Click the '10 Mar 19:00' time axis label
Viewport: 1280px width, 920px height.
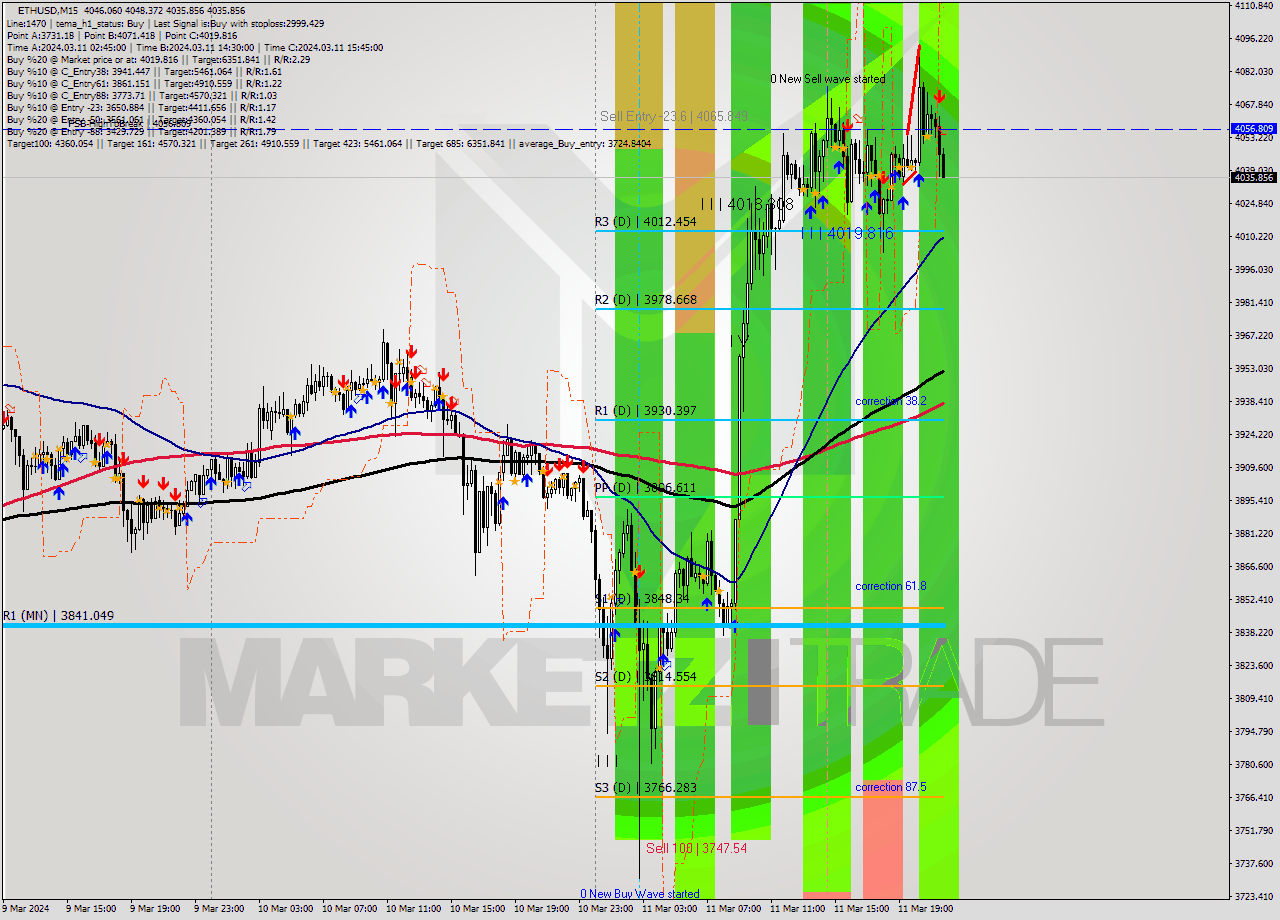pos(542,909)
